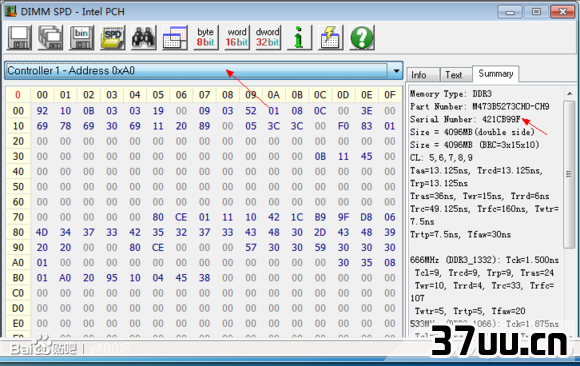Select byte 9F in row 70

343,217
